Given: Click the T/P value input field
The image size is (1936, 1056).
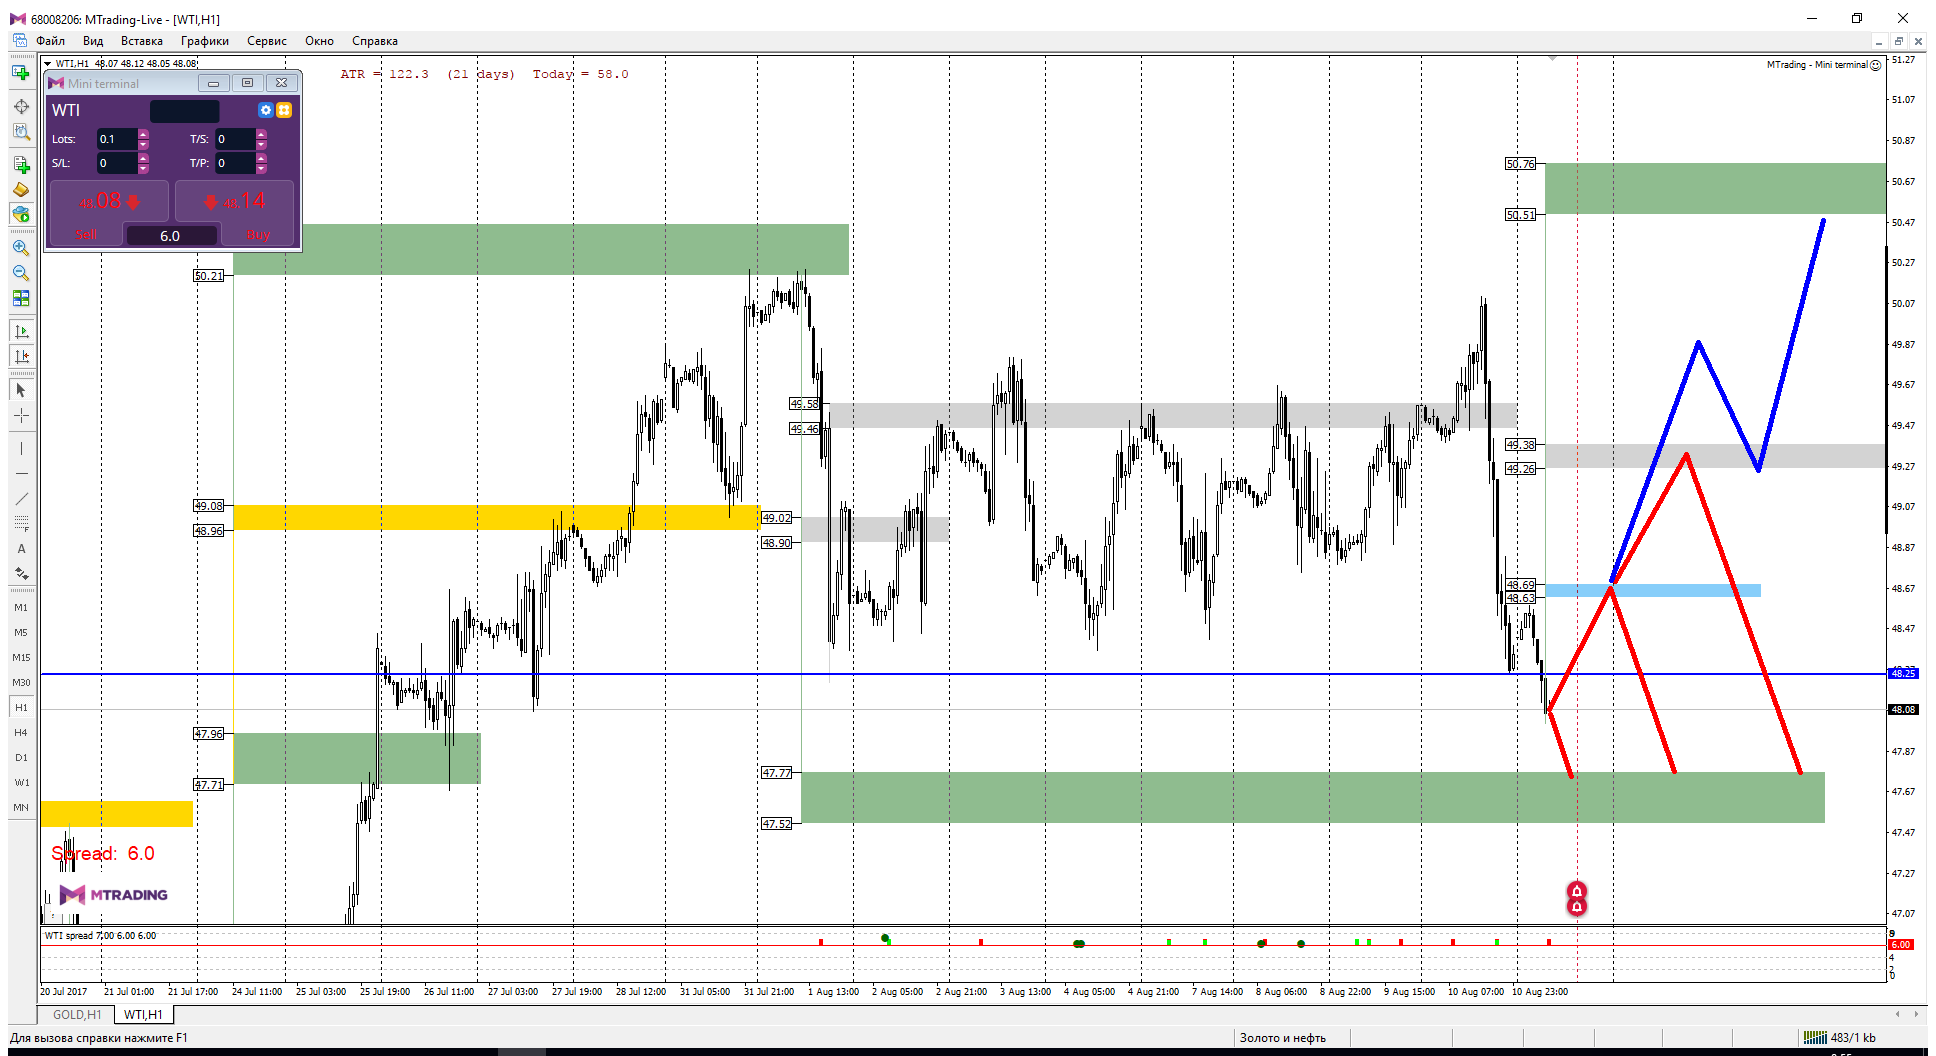Looking at the screenshot, I should point(235,163).
